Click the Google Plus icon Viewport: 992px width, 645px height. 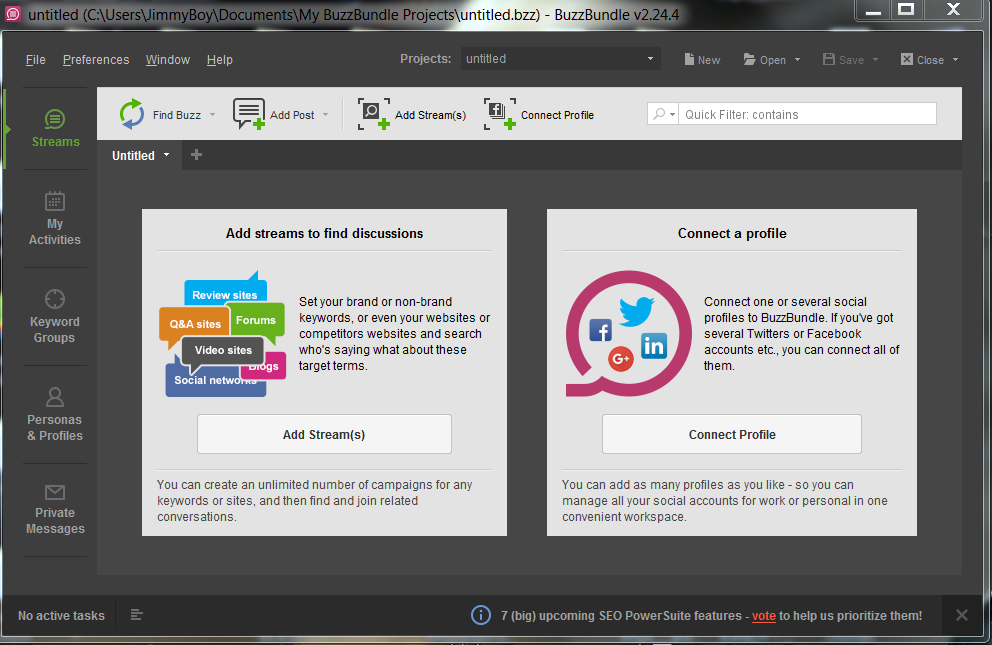pyautogui.click(x=621, y=359)
